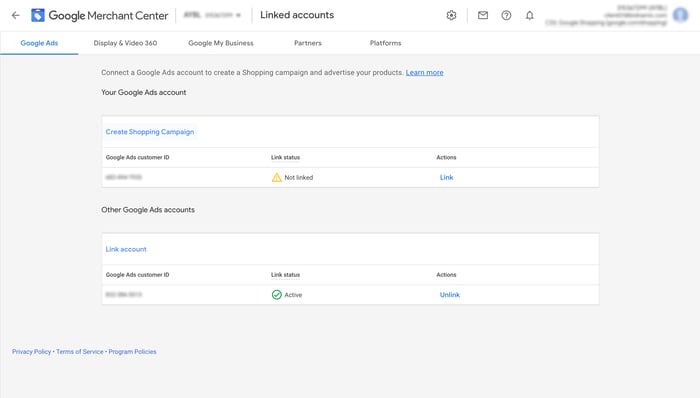Click the Not linked status text
The width and height of the screenshot is (700, 398).
(299, 178)
